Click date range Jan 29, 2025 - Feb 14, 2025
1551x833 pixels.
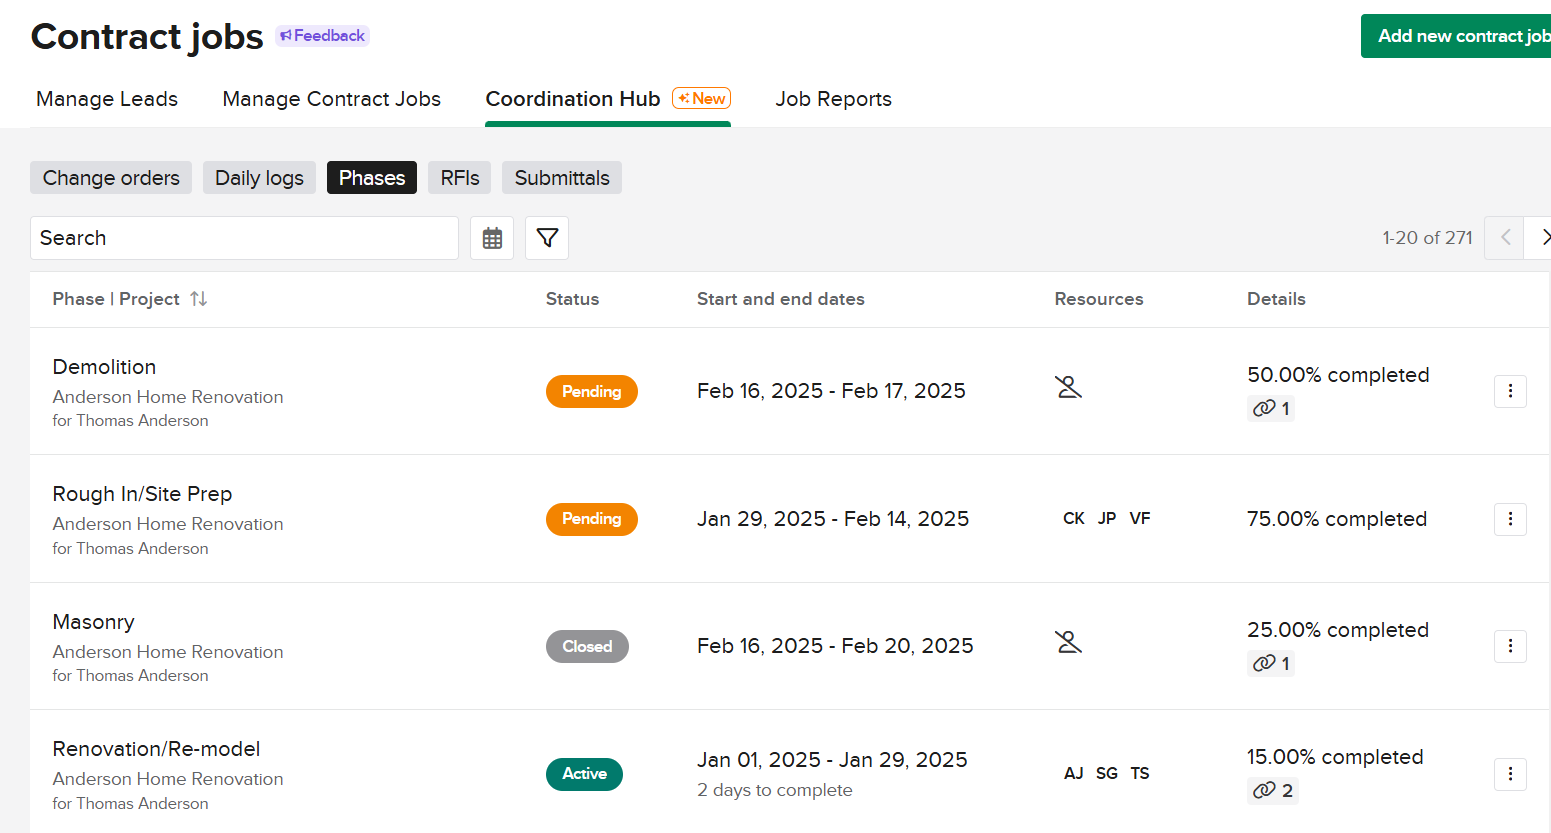(833, 519)
